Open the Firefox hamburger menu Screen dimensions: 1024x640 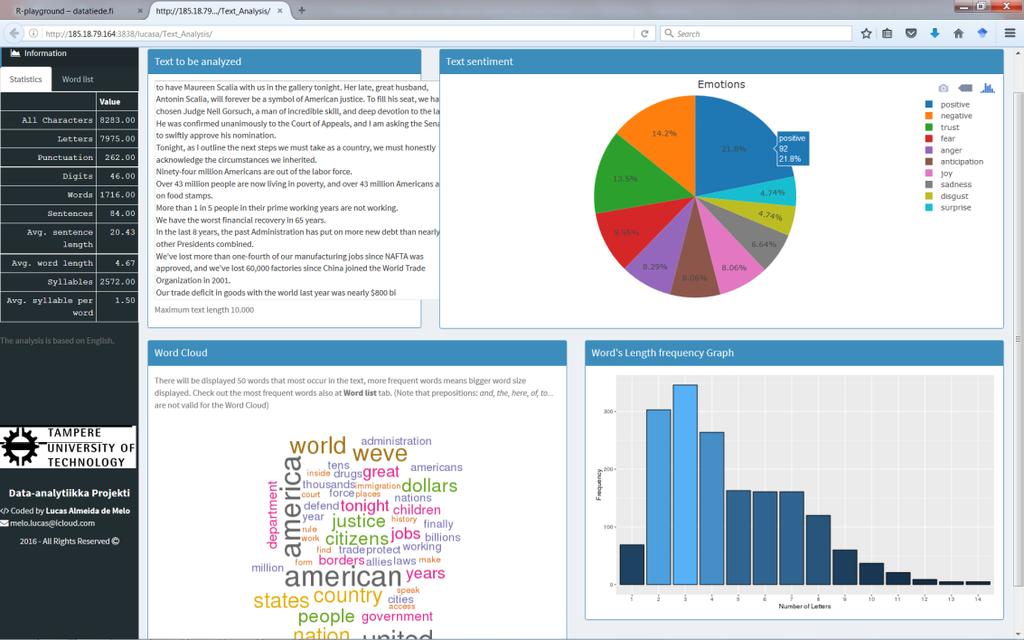[1010, 33]
